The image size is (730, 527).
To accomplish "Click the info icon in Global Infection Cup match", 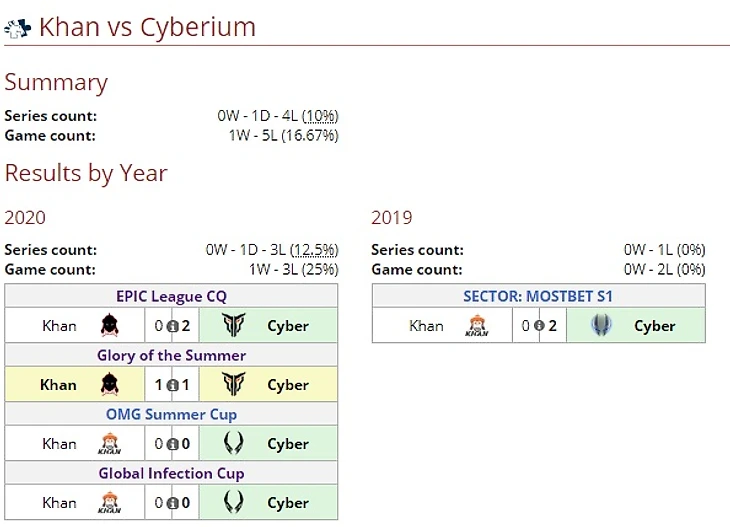I will point(172,503).
